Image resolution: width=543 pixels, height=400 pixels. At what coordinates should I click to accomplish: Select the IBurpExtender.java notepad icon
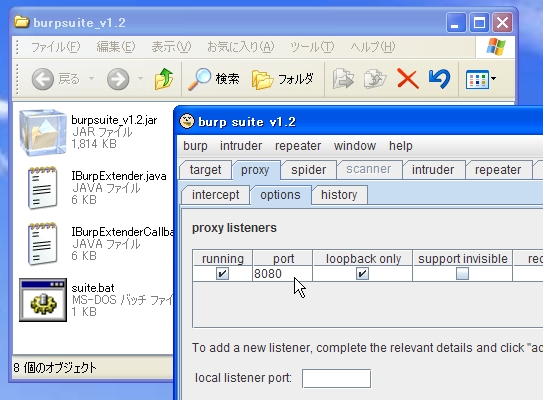pyautogui.click(x=43, y=188)
